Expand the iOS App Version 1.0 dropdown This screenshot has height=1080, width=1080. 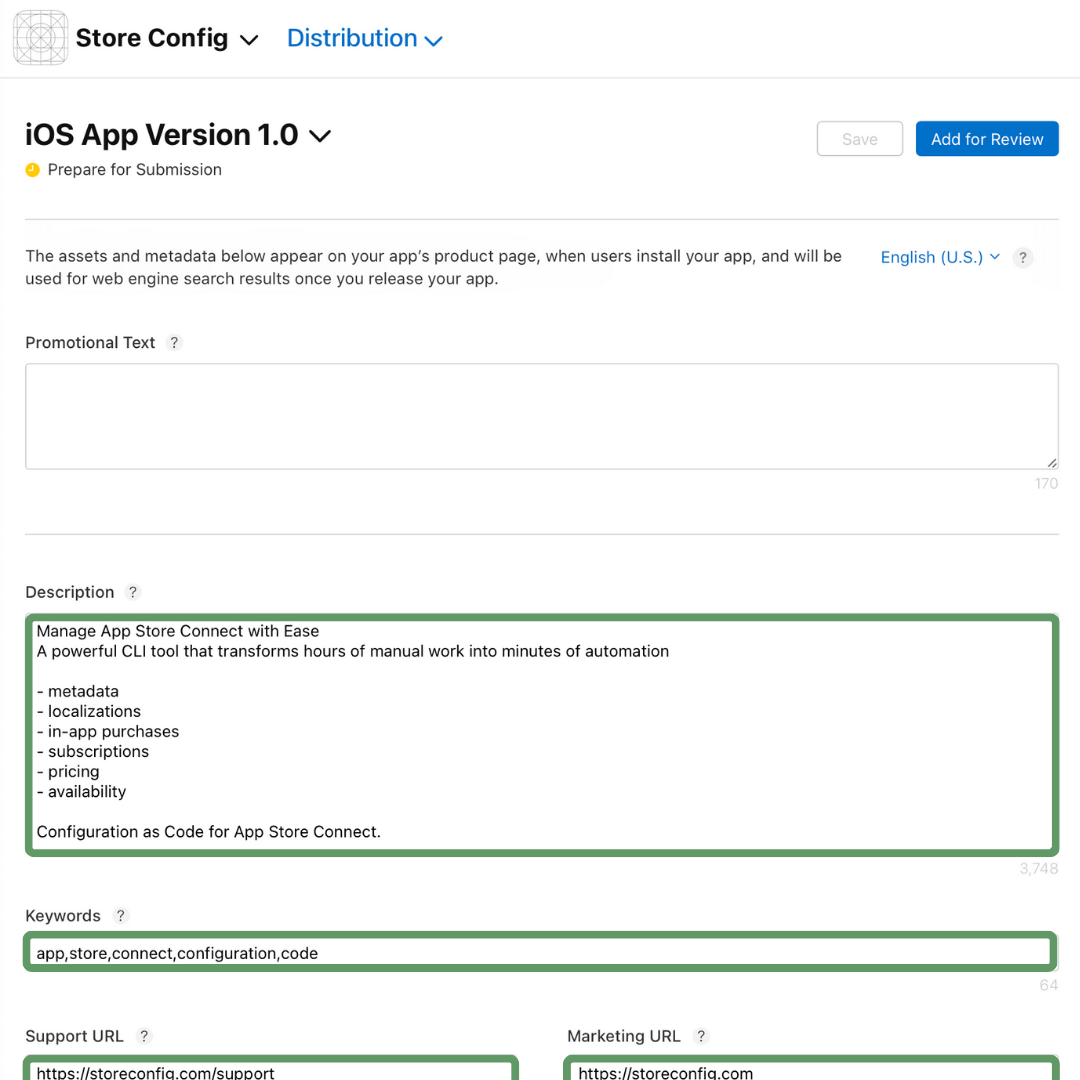[x=320, y=135]
